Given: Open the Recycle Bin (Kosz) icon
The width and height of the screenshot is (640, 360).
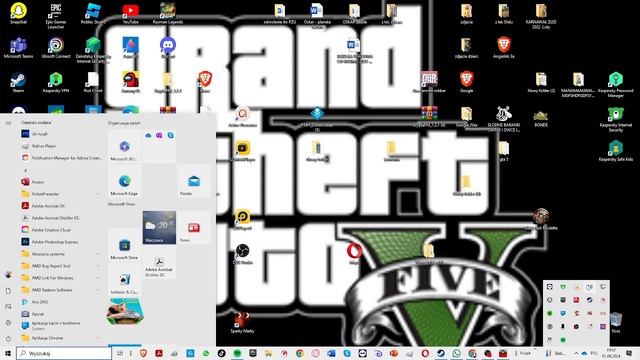Looking at the screenshot, I should pyautogui.click(x=616, y=322).
